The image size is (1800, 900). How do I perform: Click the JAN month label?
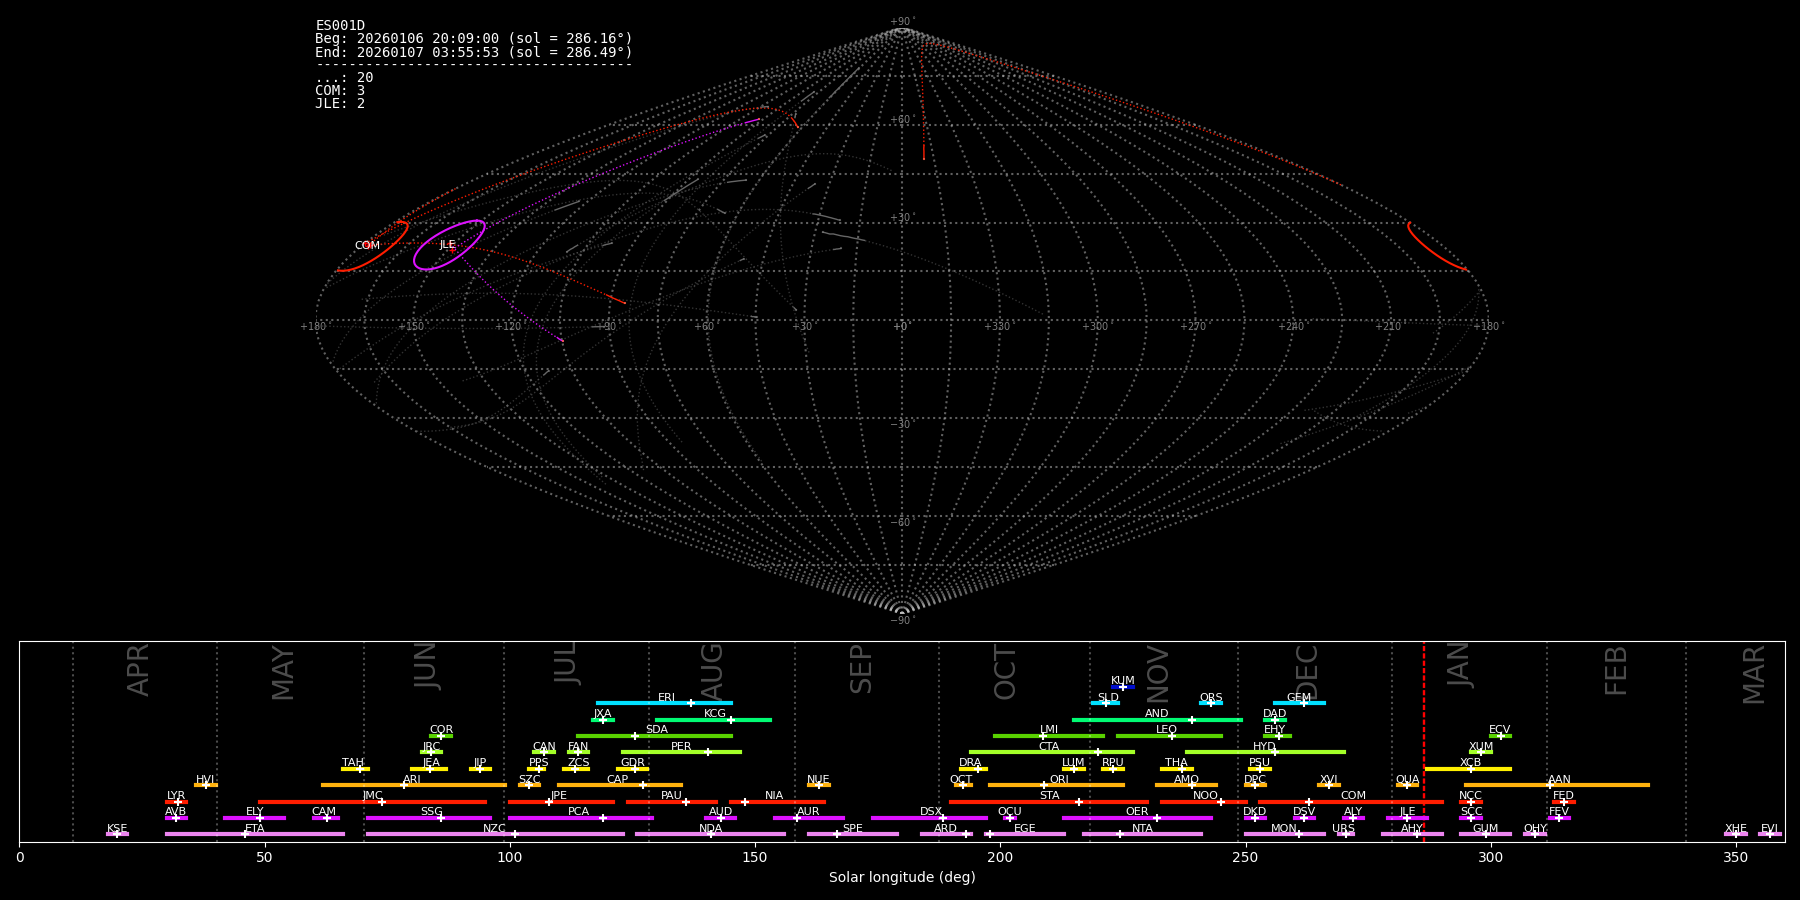[1459, 665]
